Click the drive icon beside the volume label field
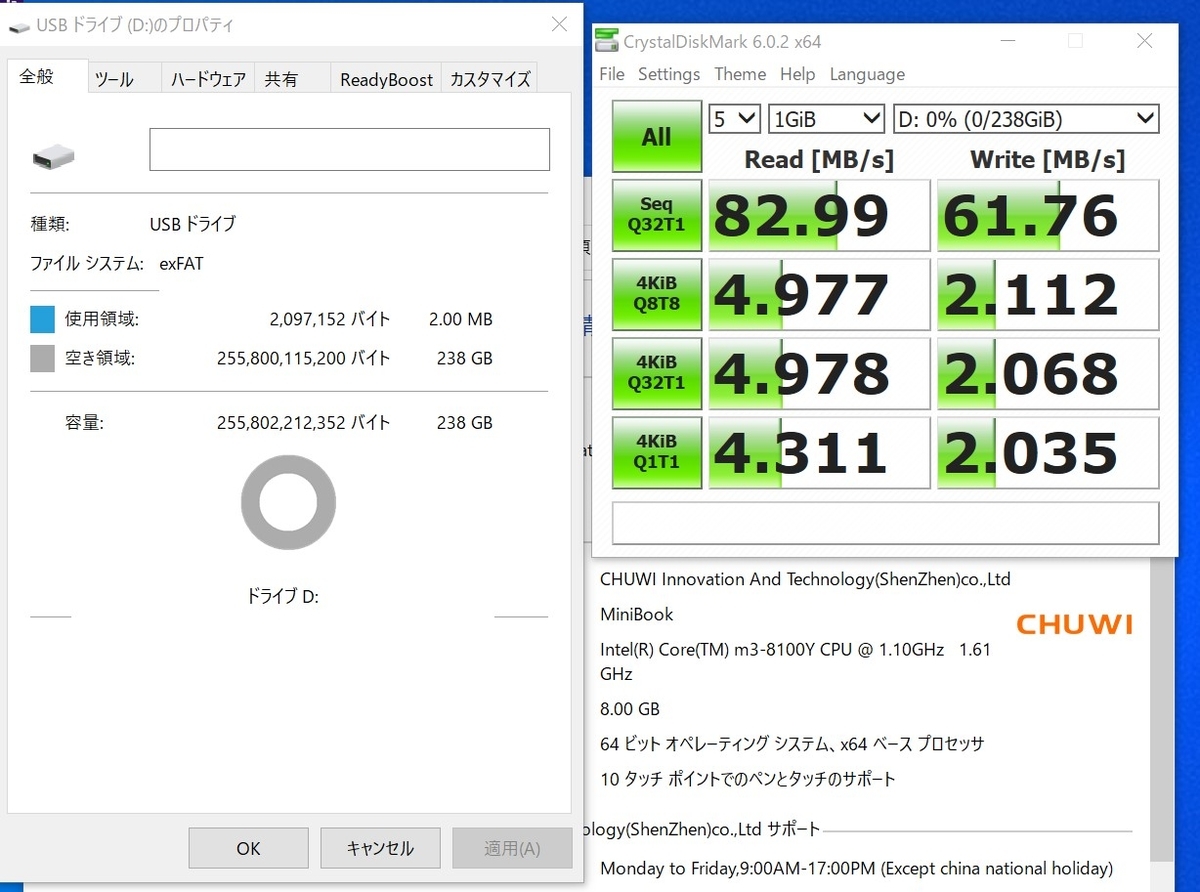Image resolution: width=1200 pixels, height=892 pixels. click(53, 155)
